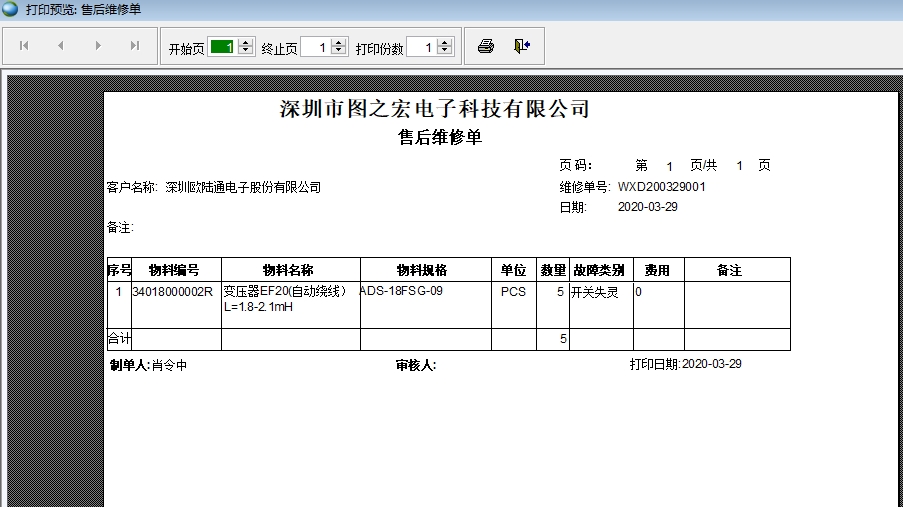This screenshot has width=903, height=507.
Task: Click the 物料编号 column header
Action: [174, 270]
